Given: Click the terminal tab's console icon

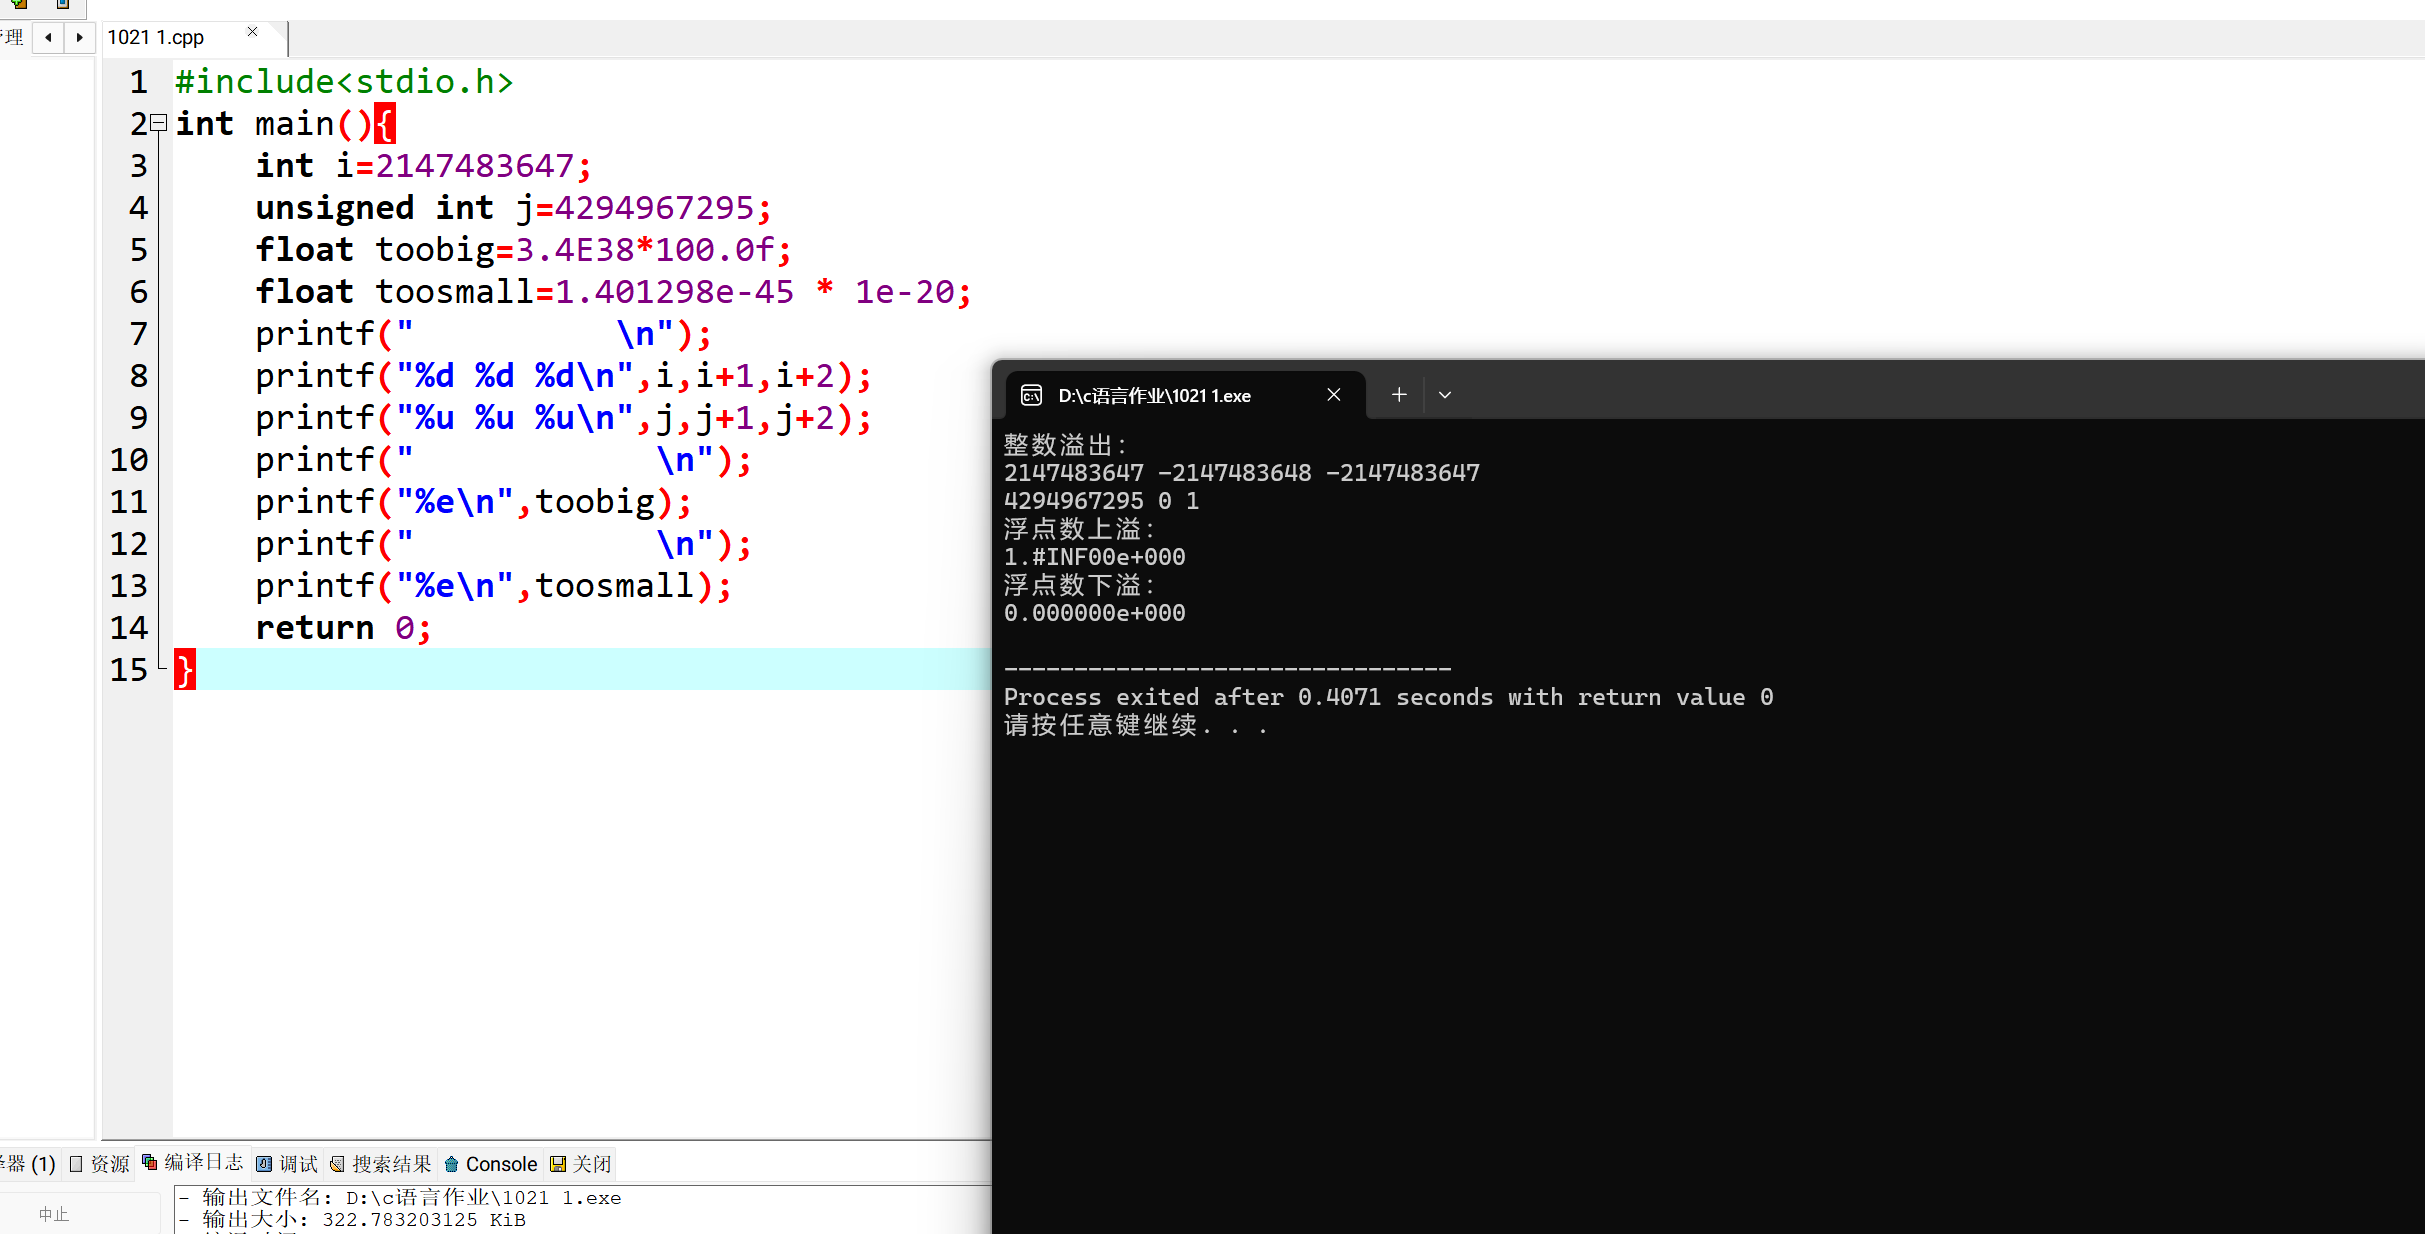Looking at the screenshot, I should [1031, 396].
